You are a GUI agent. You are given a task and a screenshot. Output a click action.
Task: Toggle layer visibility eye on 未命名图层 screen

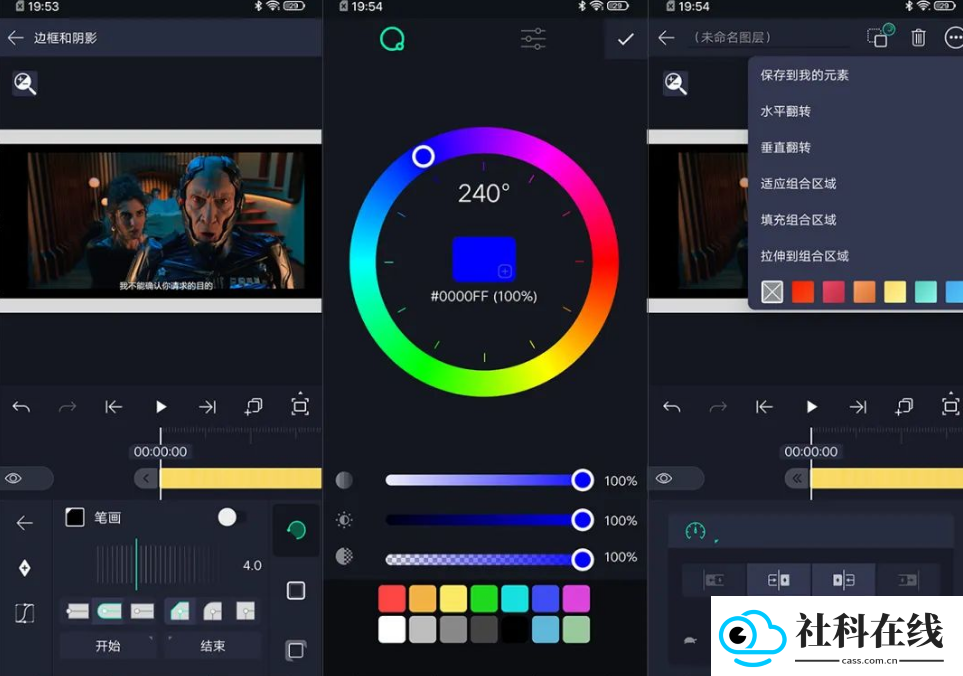coord(664,478)
